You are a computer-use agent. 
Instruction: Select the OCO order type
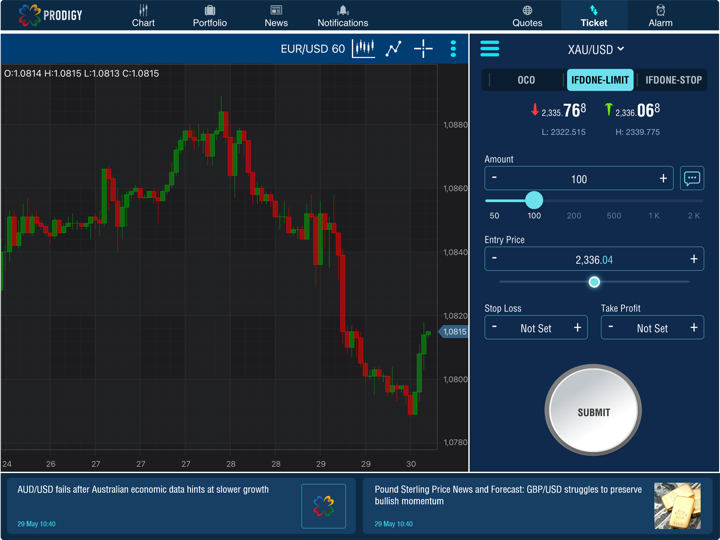point(526,80)
